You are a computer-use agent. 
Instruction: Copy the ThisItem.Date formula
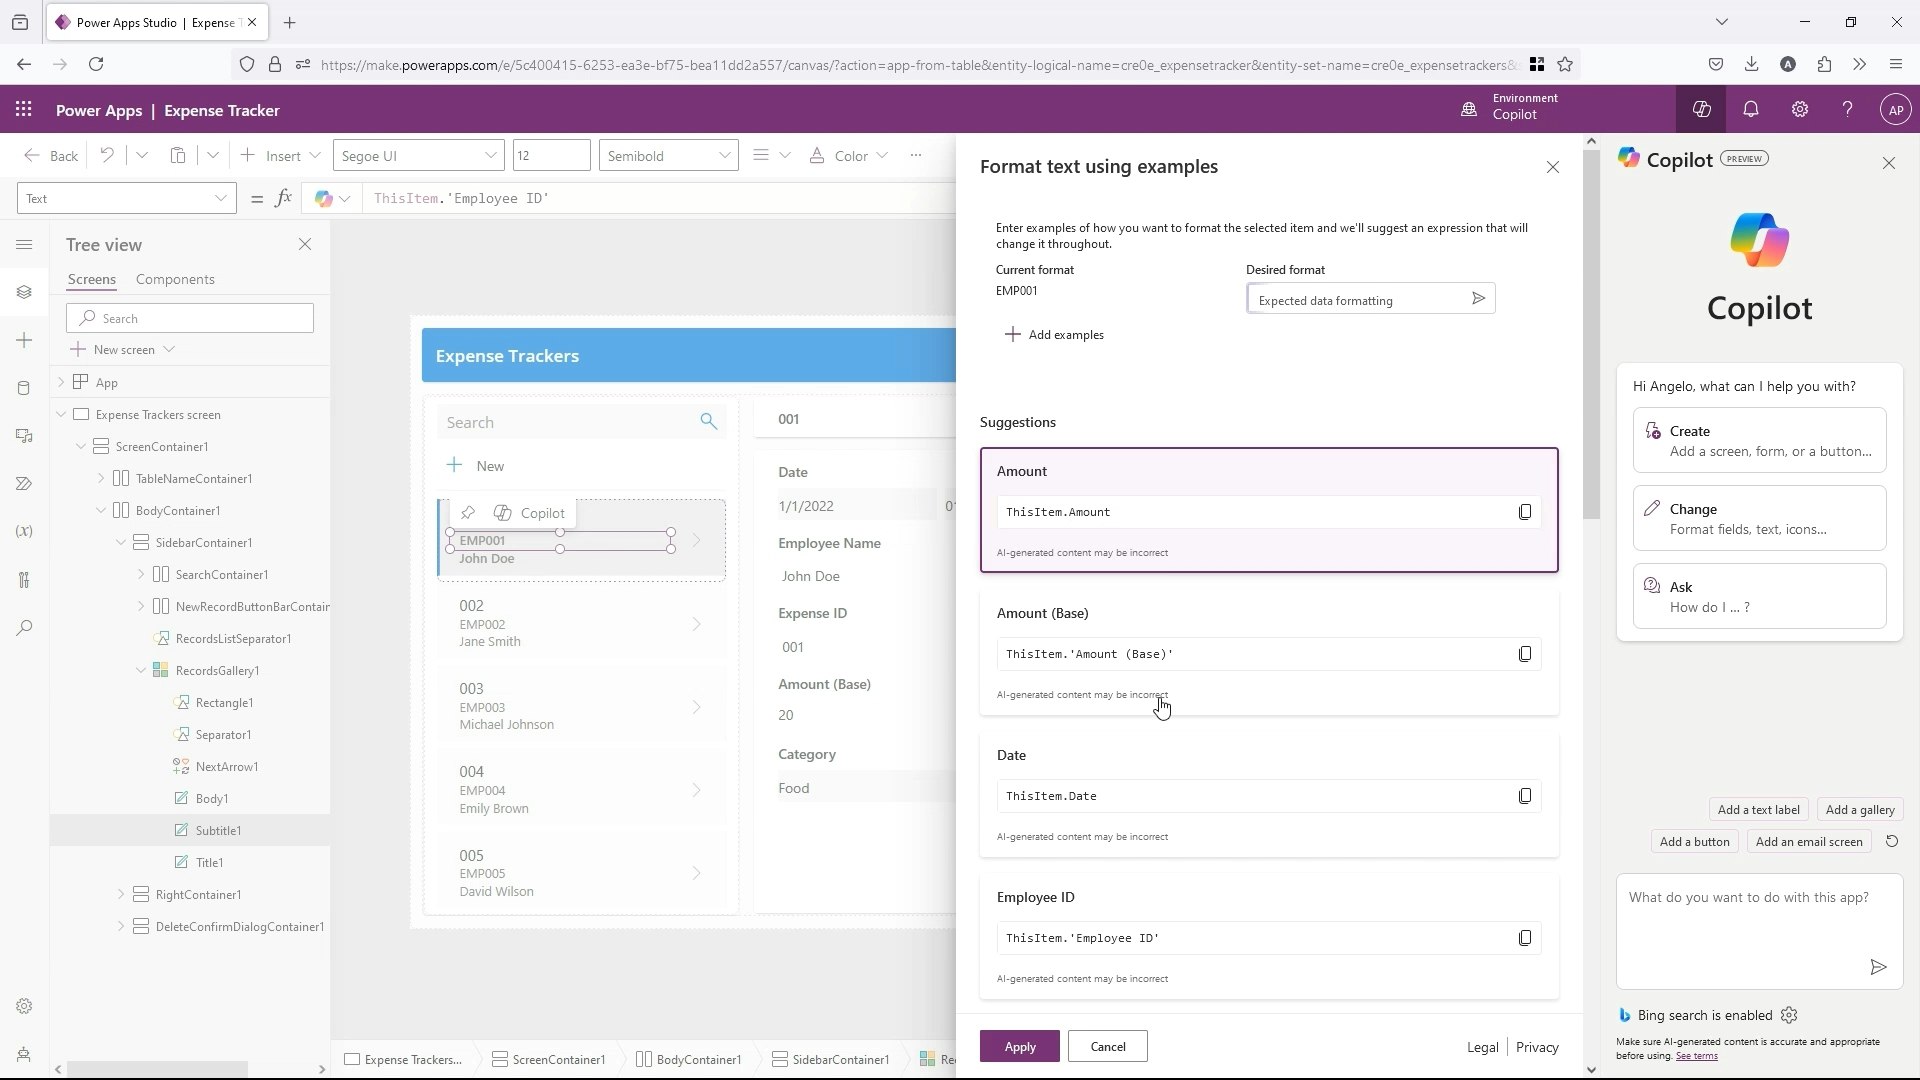coord(1524,796)
